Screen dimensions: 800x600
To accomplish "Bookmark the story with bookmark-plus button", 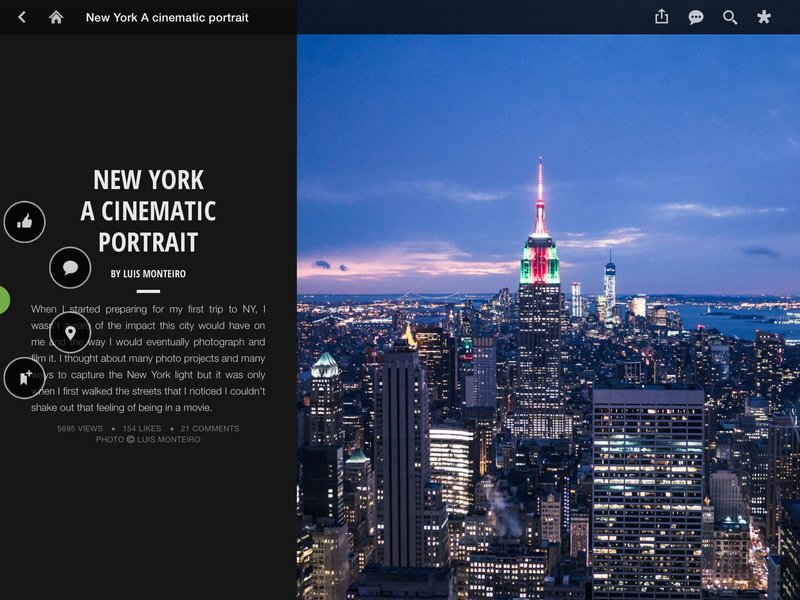I will (24, 378).
